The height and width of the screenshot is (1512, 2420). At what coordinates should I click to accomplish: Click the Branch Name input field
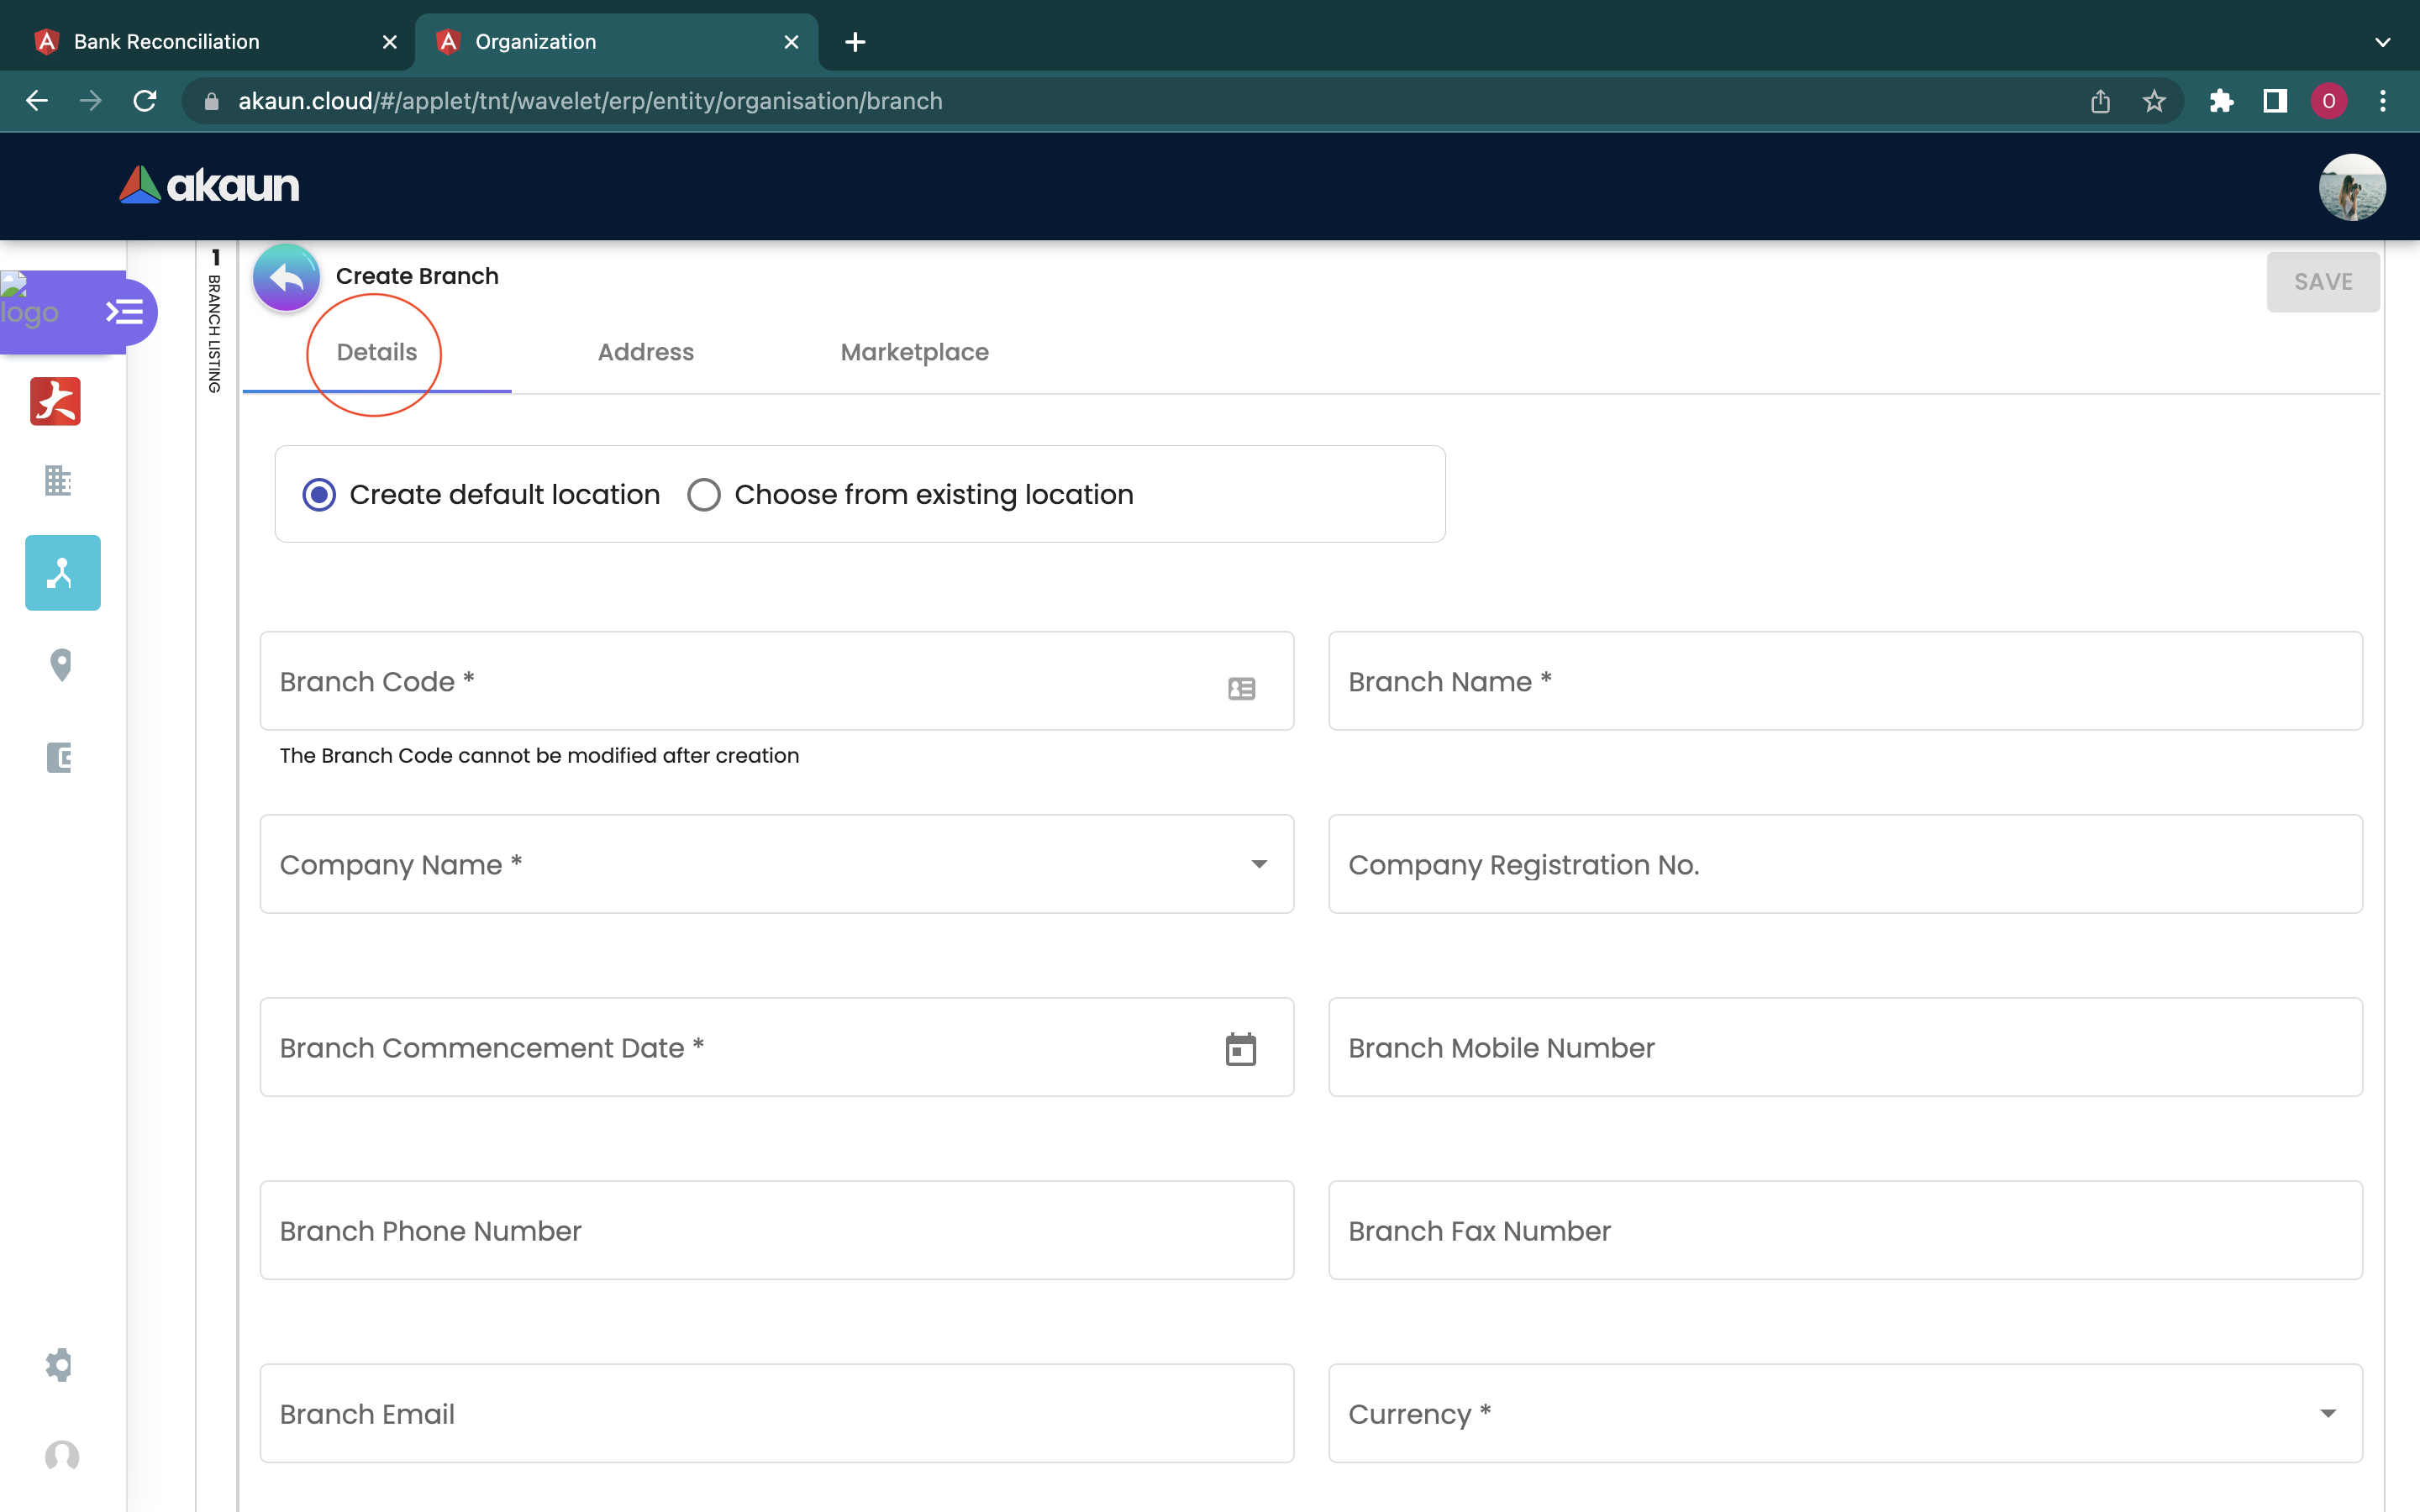tap(1844, 681)
